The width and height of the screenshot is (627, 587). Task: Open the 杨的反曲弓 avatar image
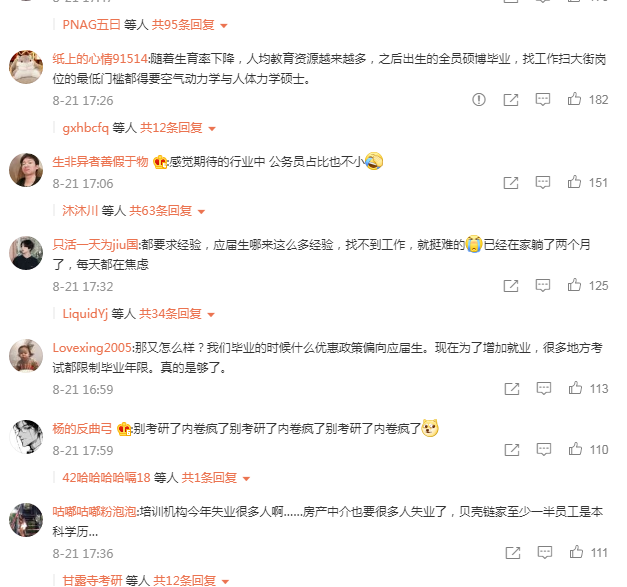(x=26, y=437)
